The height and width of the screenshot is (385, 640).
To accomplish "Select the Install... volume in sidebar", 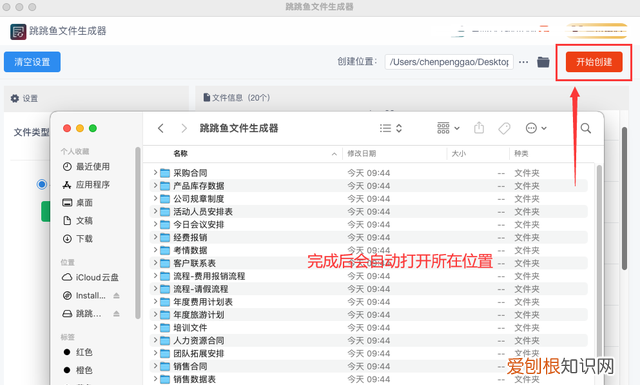I will pyautogui.click(x=84, y=295).
